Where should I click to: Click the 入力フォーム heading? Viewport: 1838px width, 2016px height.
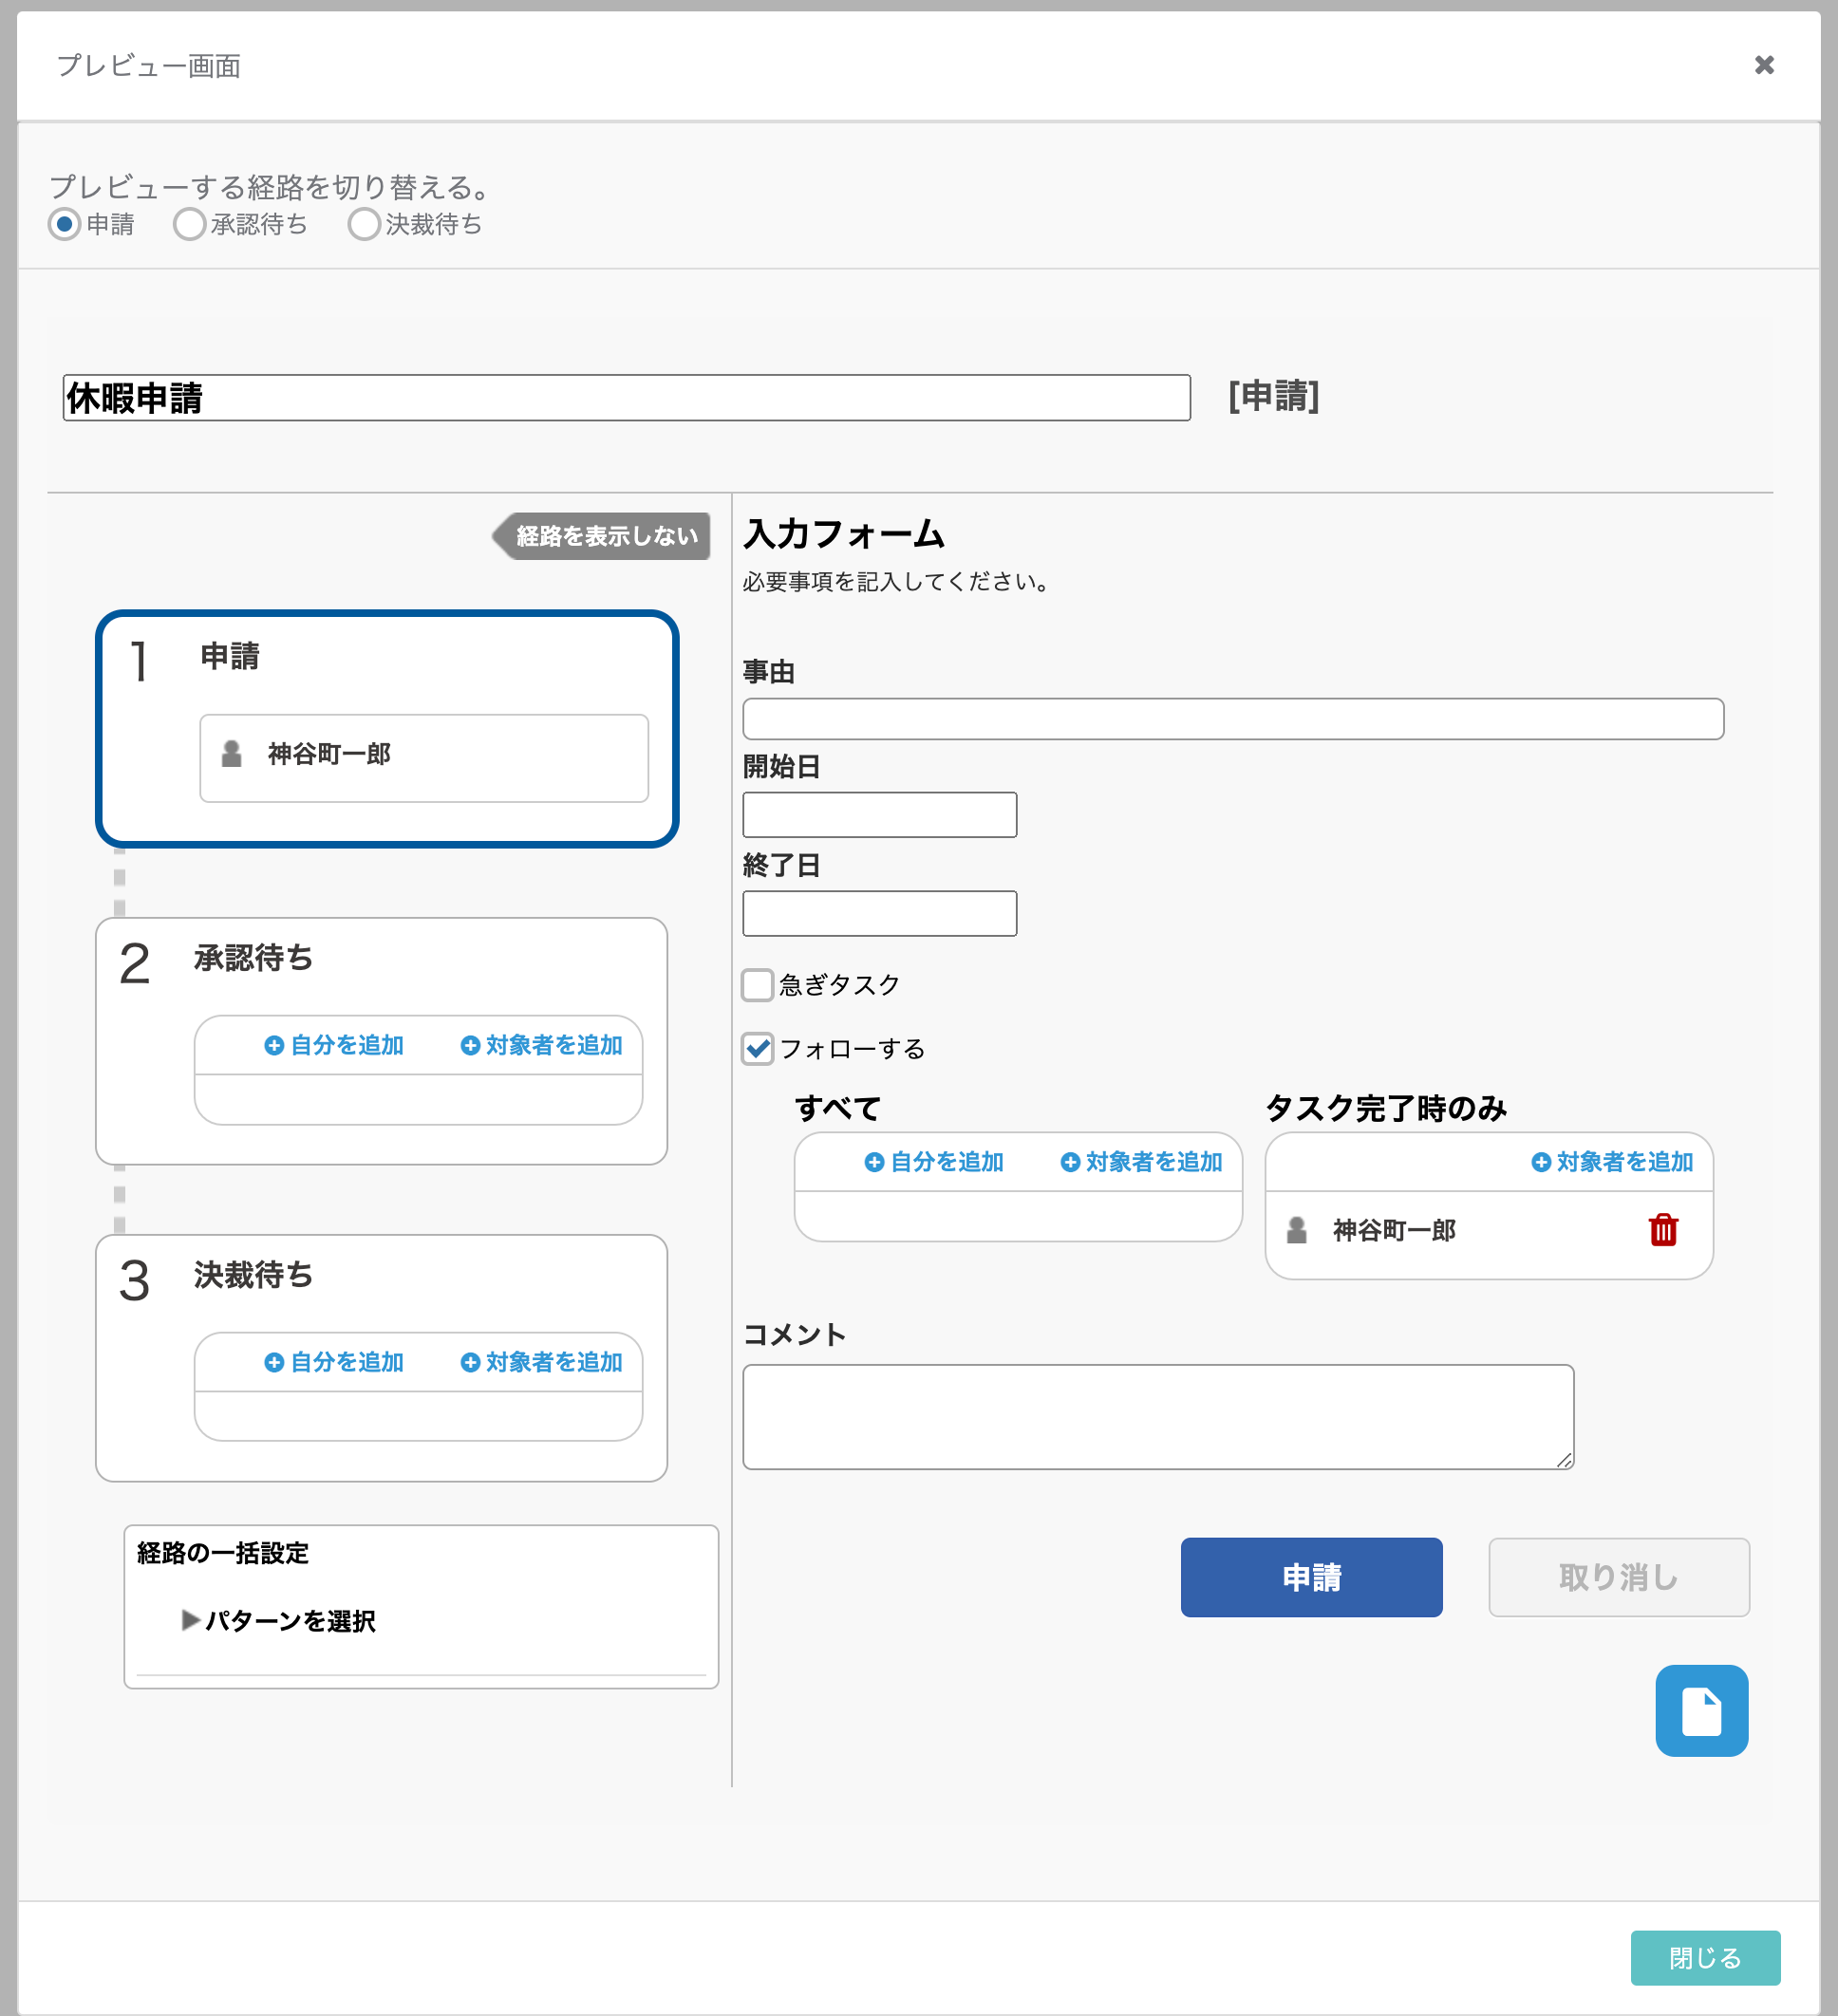[844, 533]
